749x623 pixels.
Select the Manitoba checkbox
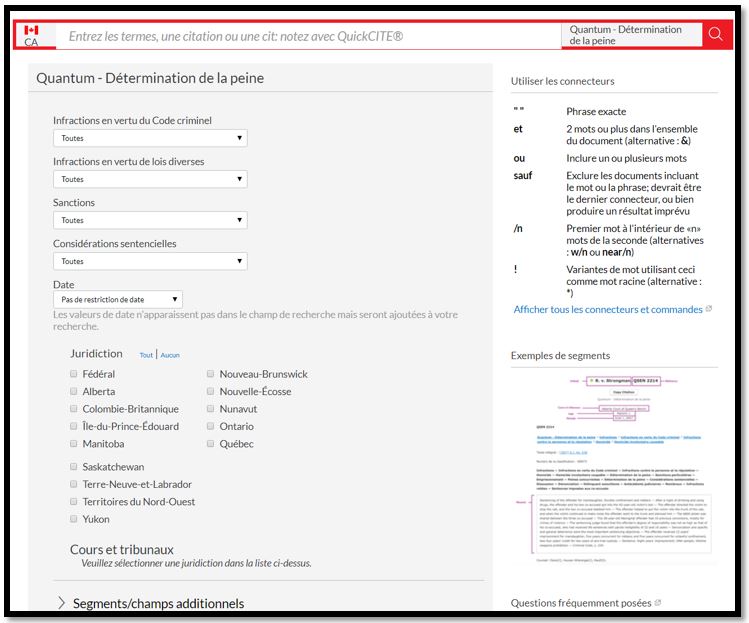click(74, 443)
